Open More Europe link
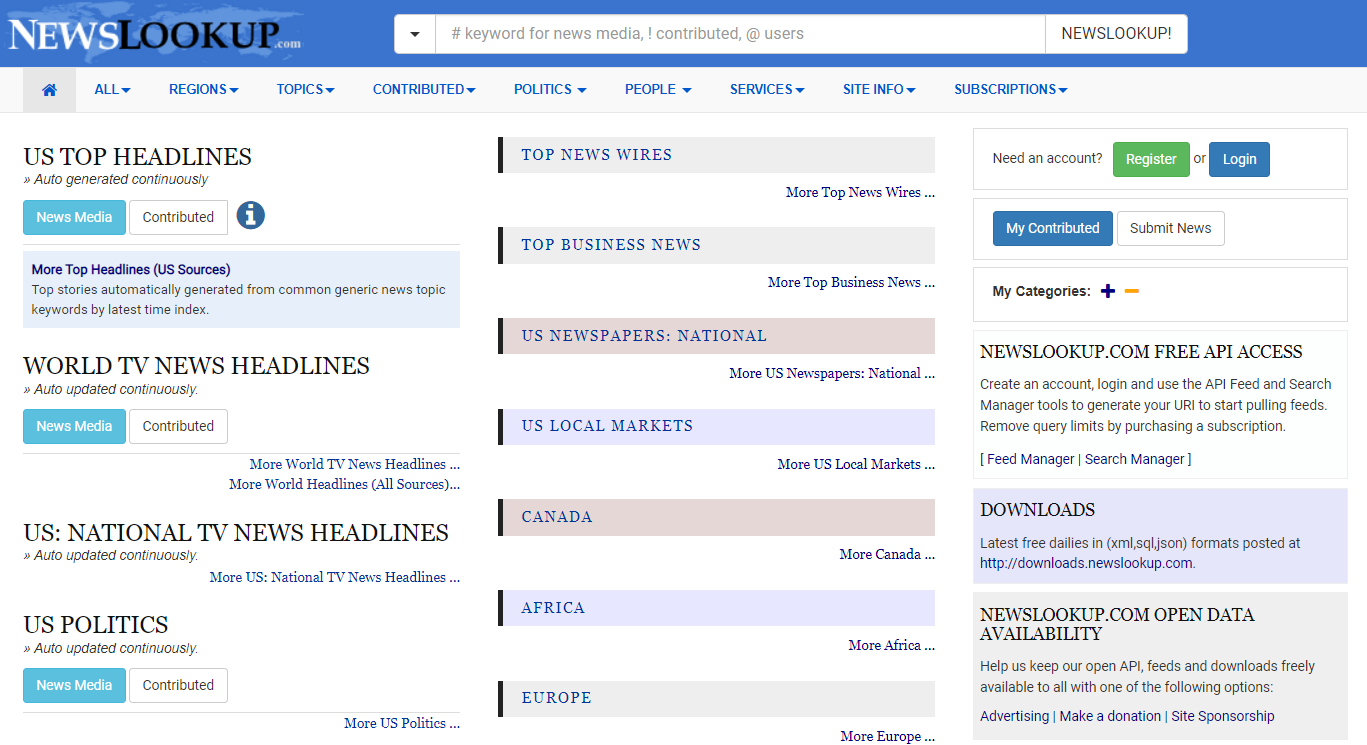The image size is (1367, 745). (x=887, y=736)
